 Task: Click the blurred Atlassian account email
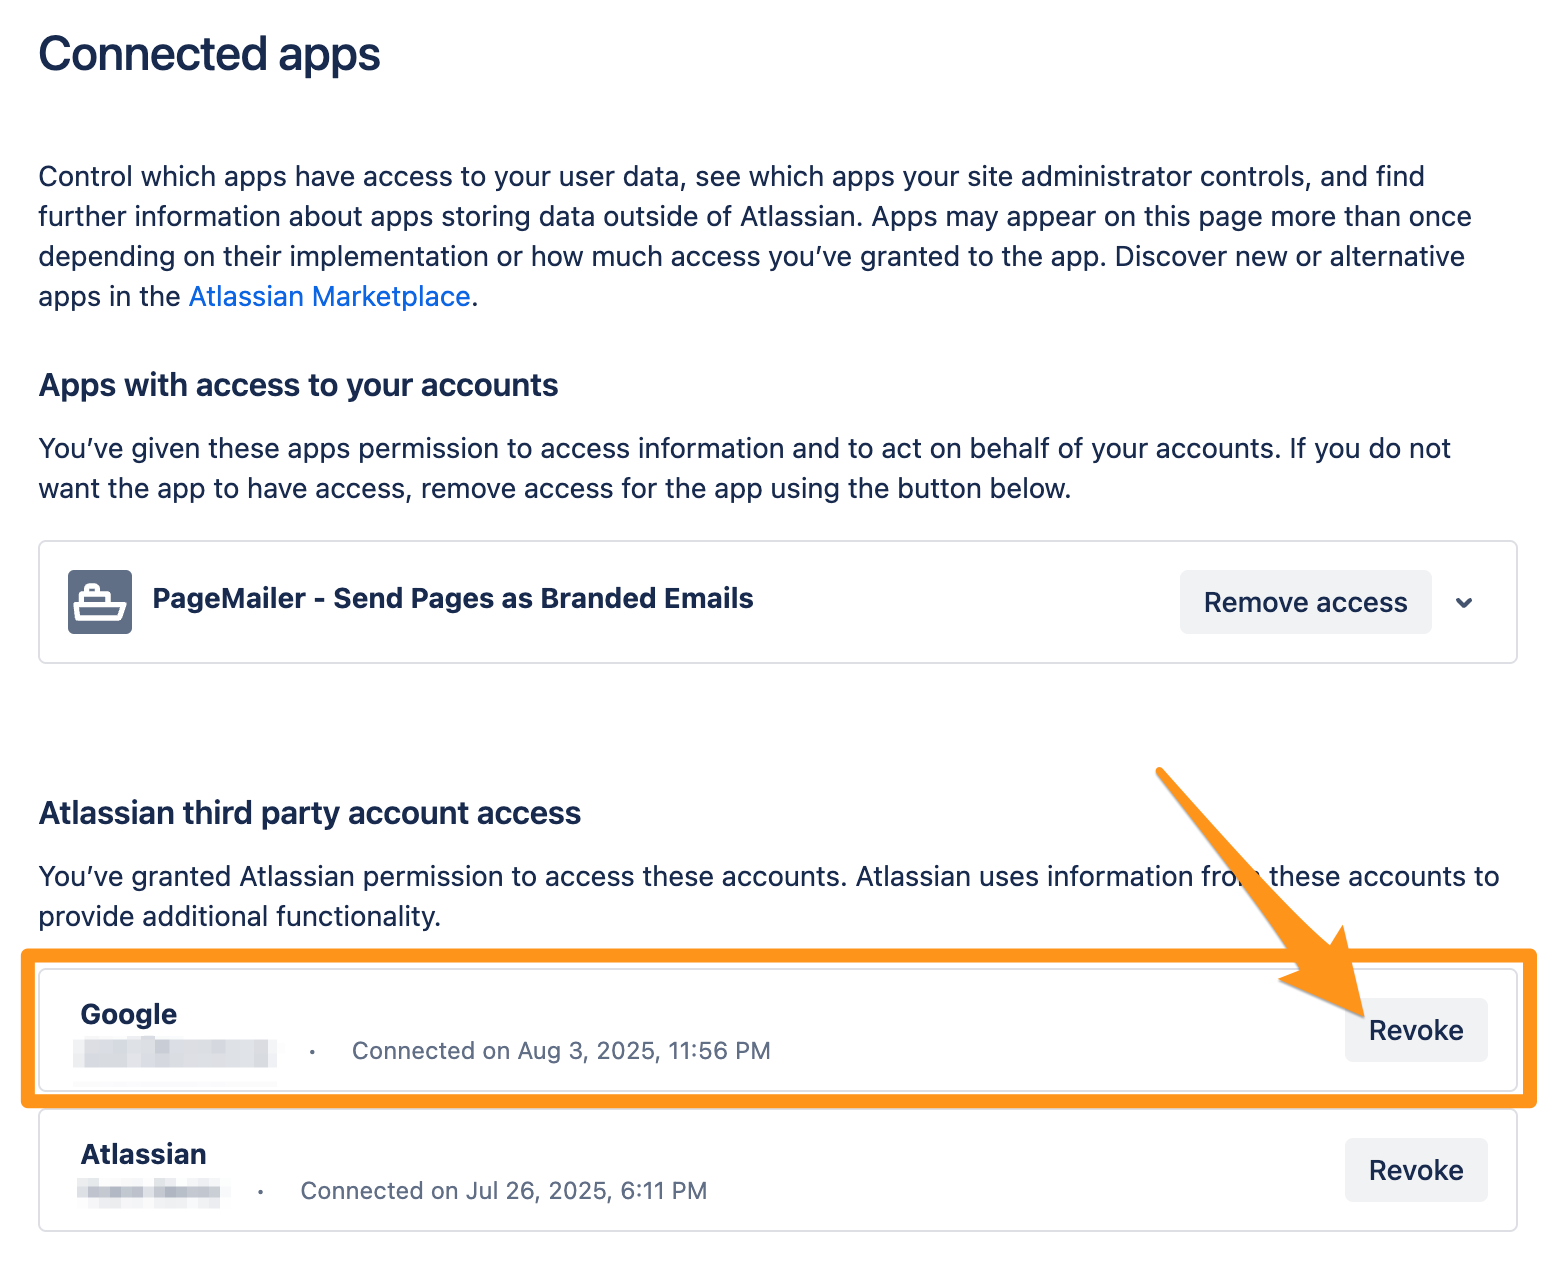pyautogui.click(x=150, y=1190)
